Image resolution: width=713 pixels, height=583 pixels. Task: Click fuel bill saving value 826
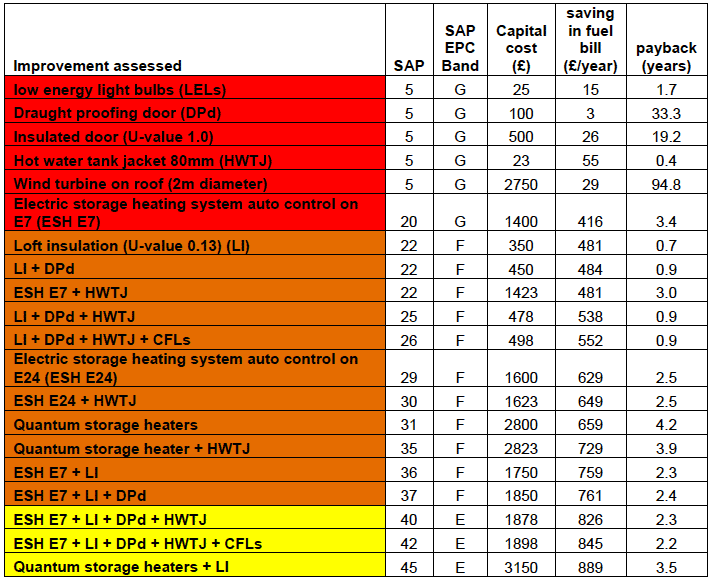590,520
